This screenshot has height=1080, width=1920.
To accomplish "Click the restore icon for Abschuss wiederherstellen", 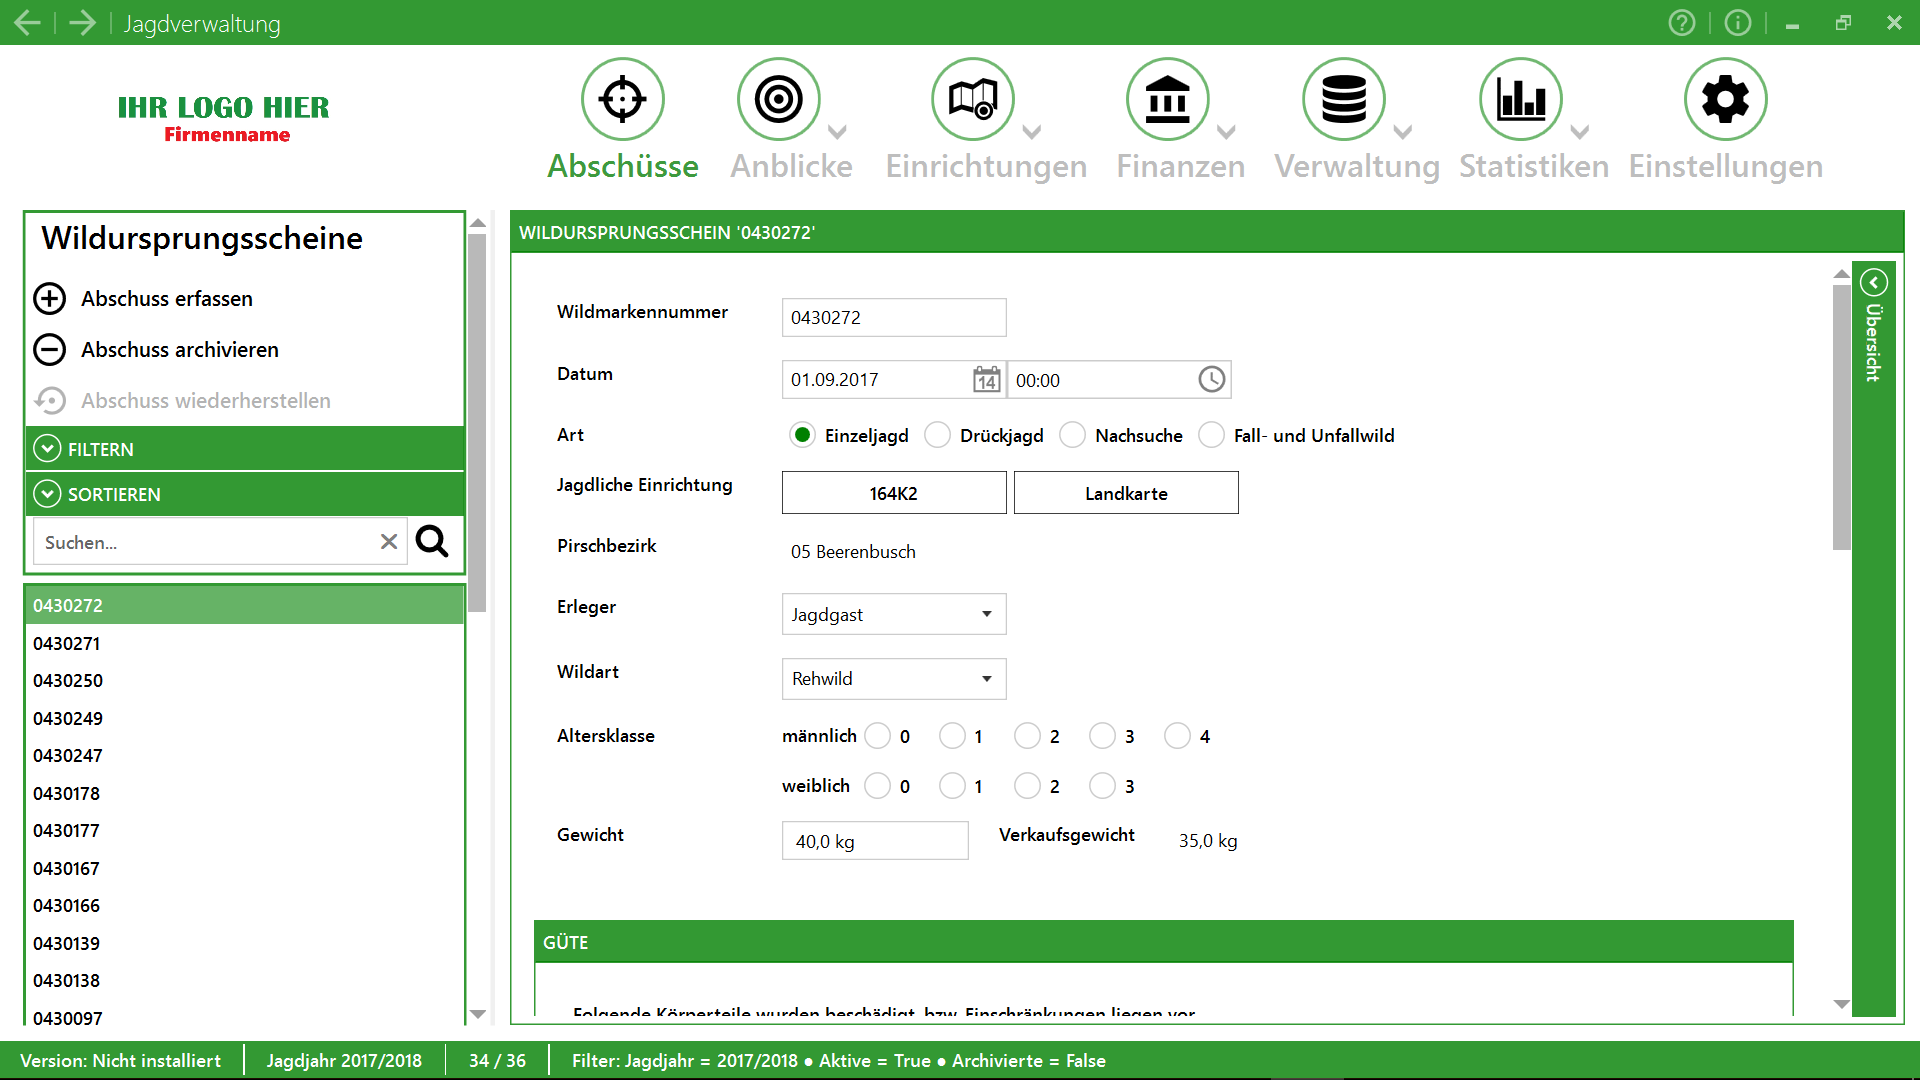I will pos(50,400).
